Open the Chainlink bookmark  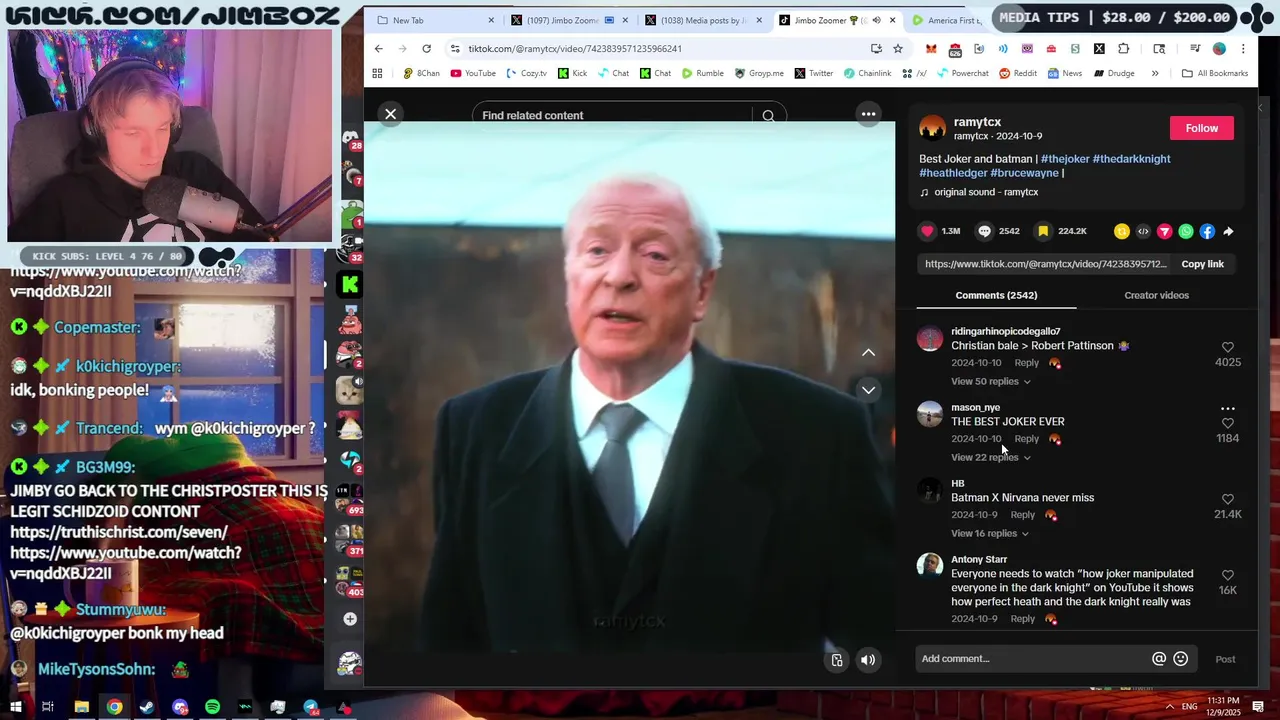click(866, 73)
